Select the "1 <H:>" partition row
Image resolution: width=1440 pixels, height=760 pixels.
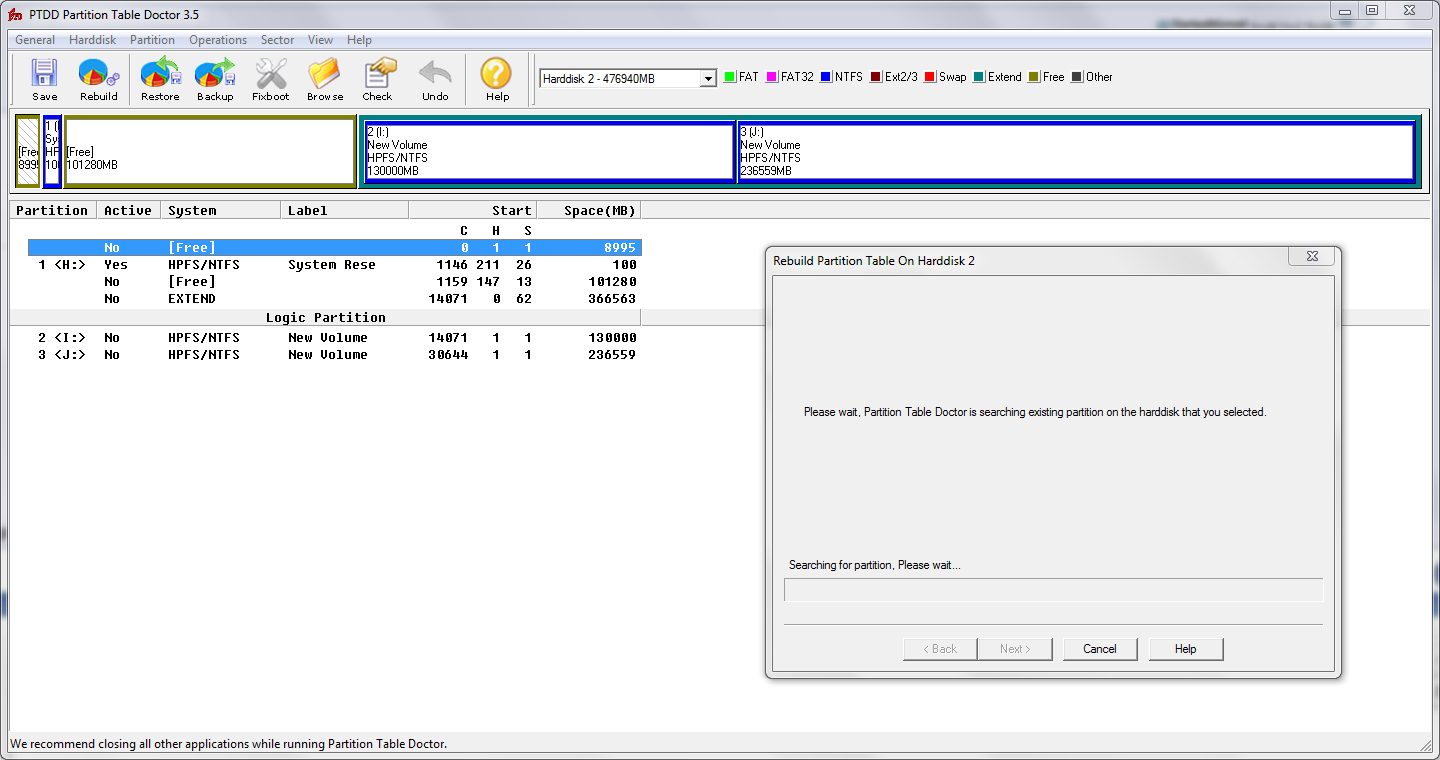335,265
